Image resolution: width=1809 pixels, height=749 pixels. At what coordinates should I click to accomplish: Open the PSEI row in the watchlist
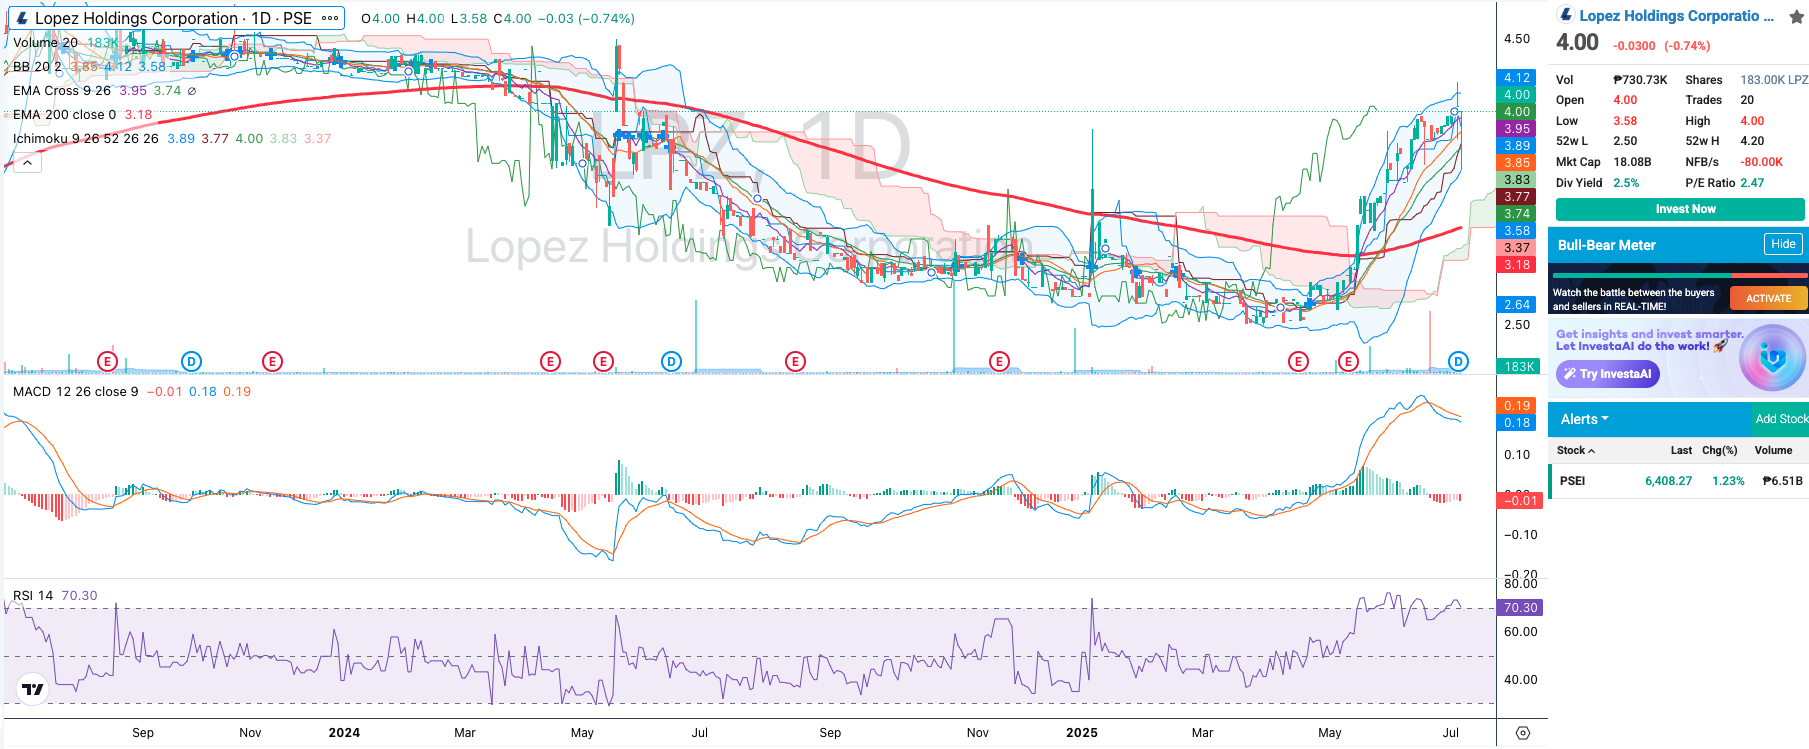(x=1679, y=481)
